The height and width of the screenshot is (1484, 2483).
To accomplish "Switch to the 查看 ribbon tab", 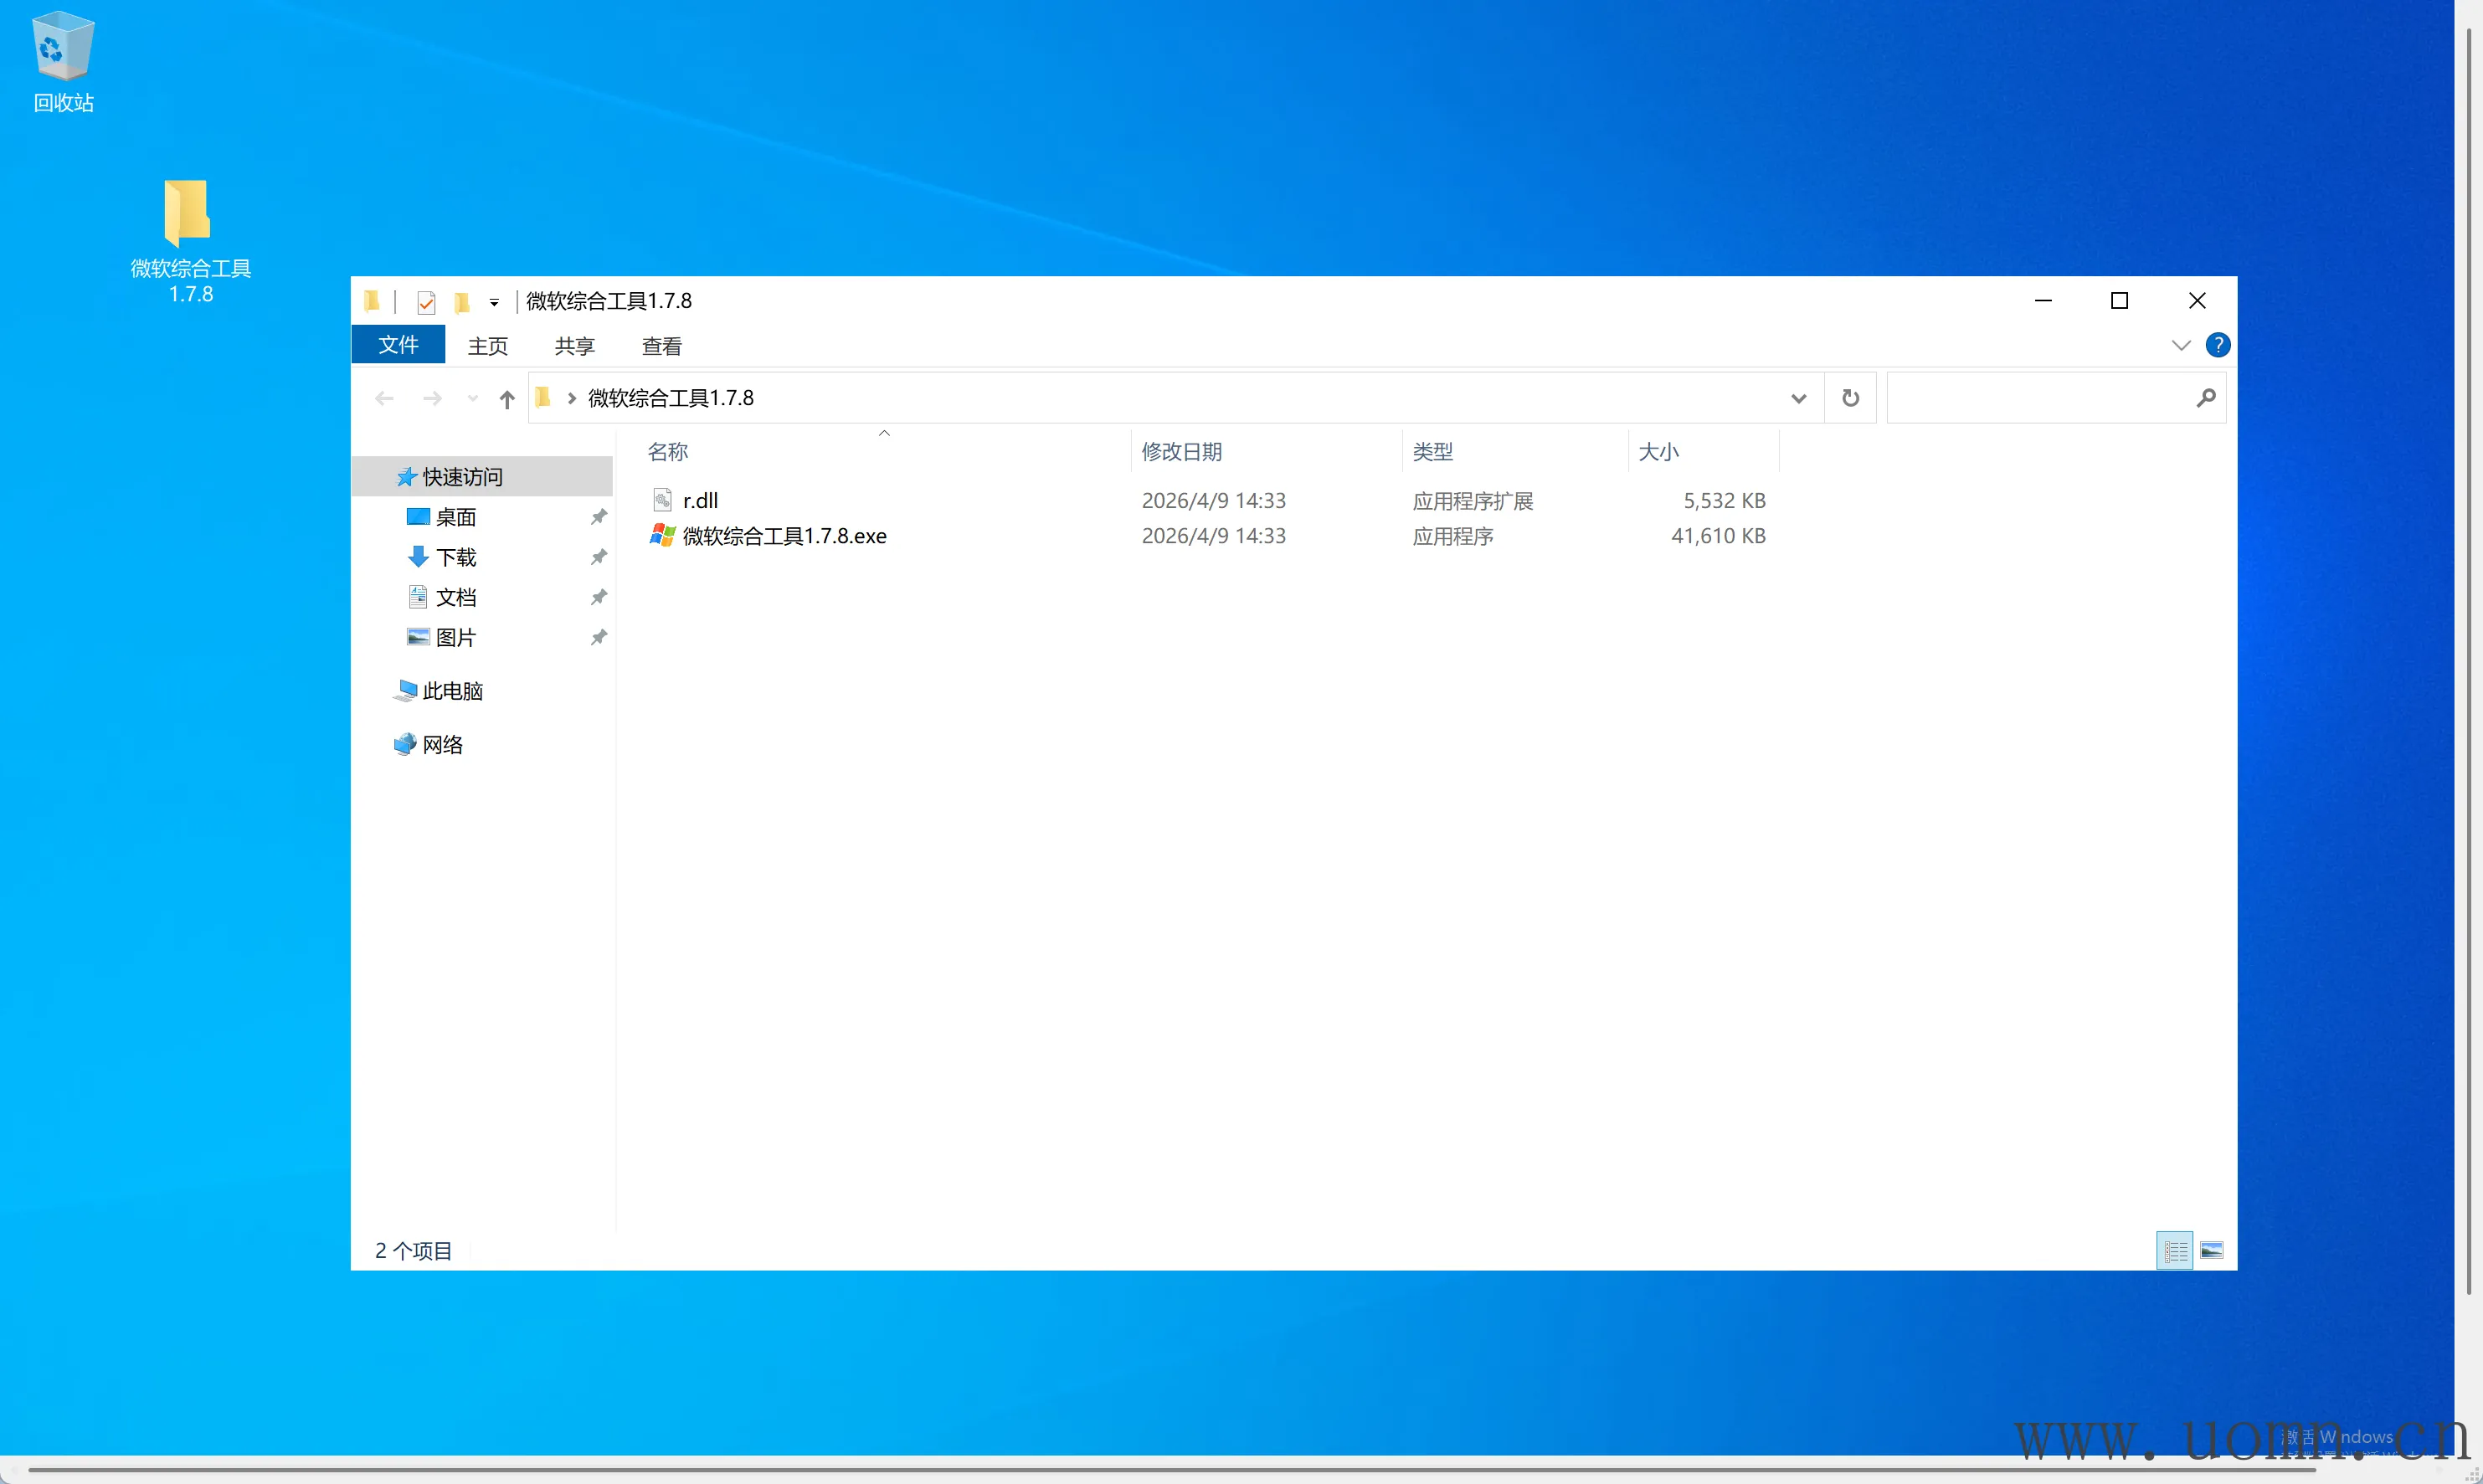I will pos(661,346).
